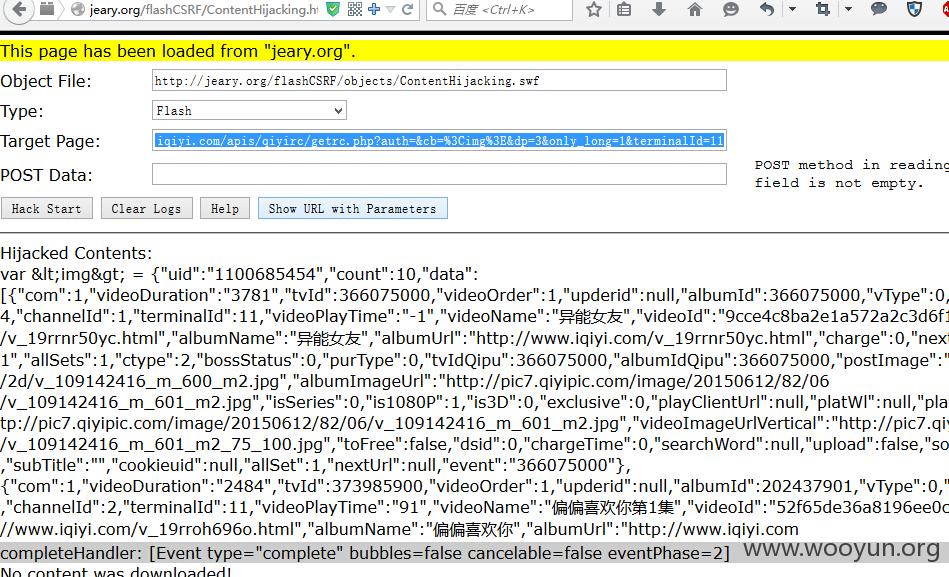Click the site identity globe icon
This screenshot has height=577, width=949.
[77, 10]
